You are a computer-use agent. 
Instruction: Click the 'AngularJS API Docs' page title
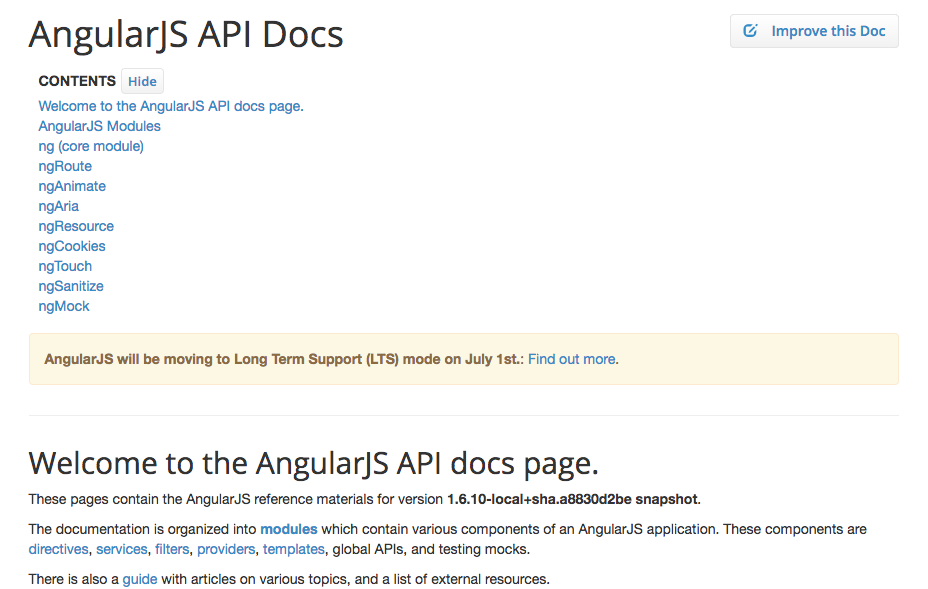[186, 34]
